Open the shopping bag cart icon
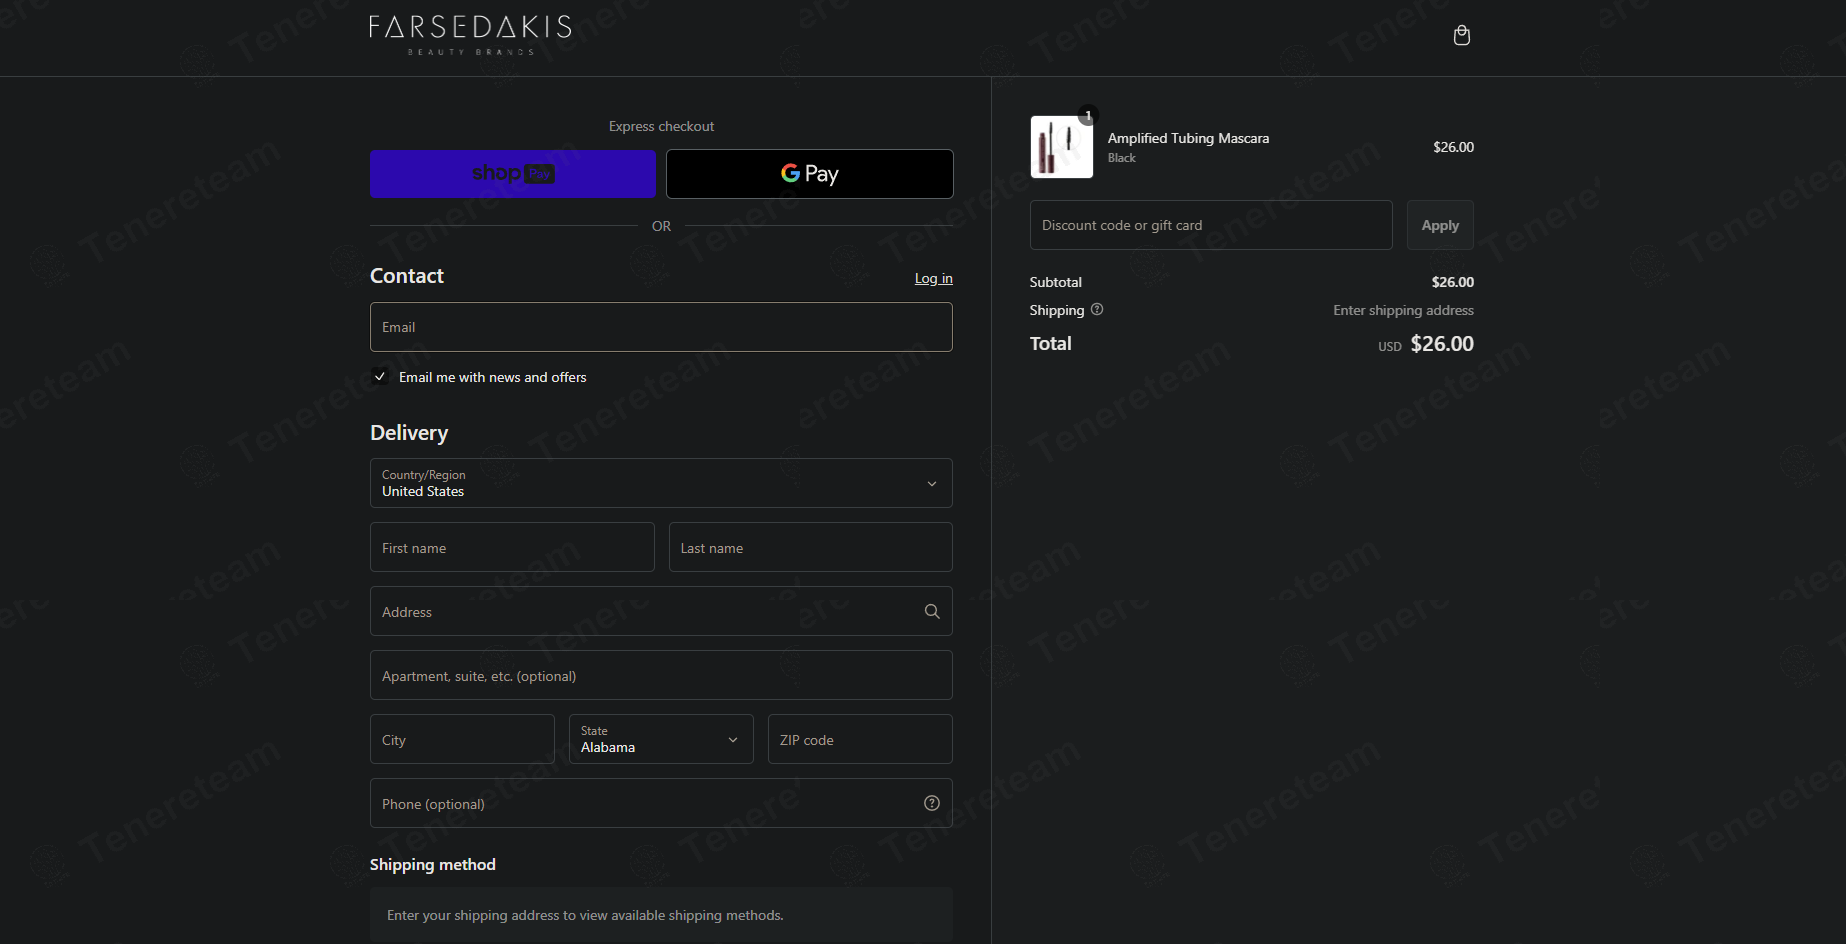 (x=1461, y=36)
